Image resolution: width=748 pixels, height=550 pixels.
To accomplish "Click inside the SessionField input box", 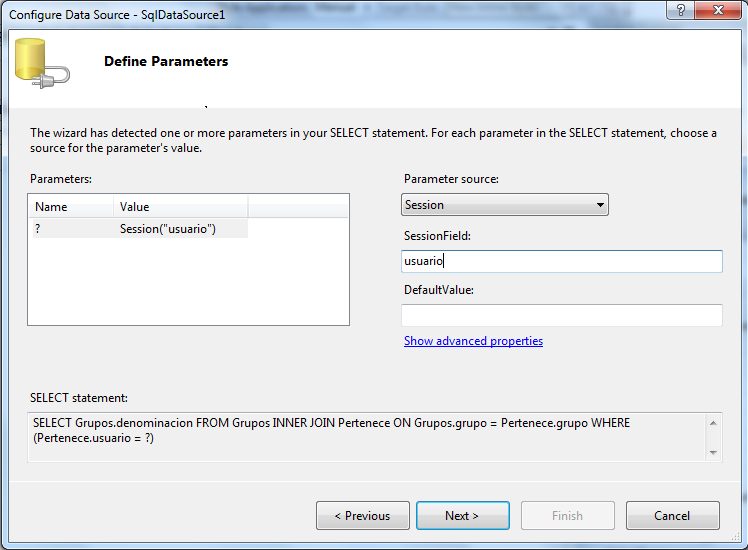I will [x=561, y=261].
